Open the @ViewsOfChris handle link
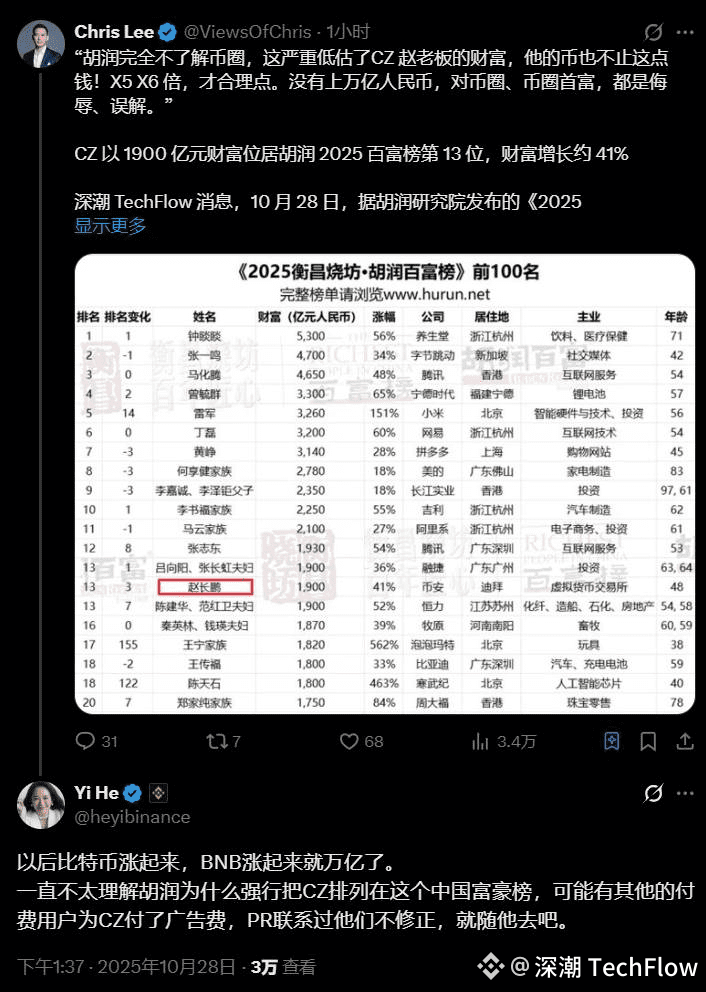Image resolution: width=706 pixels, height=992 pixels. (x=247, y=32)
